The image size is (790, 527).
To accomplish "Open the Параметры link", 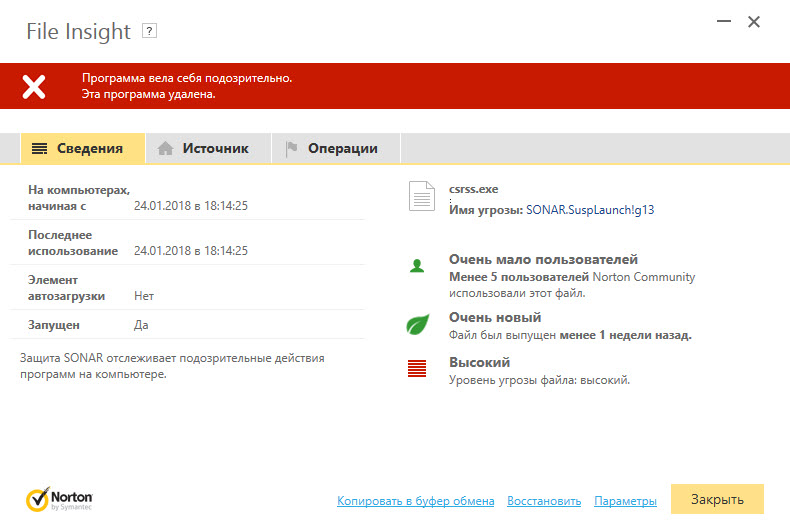I will point(625,501).
